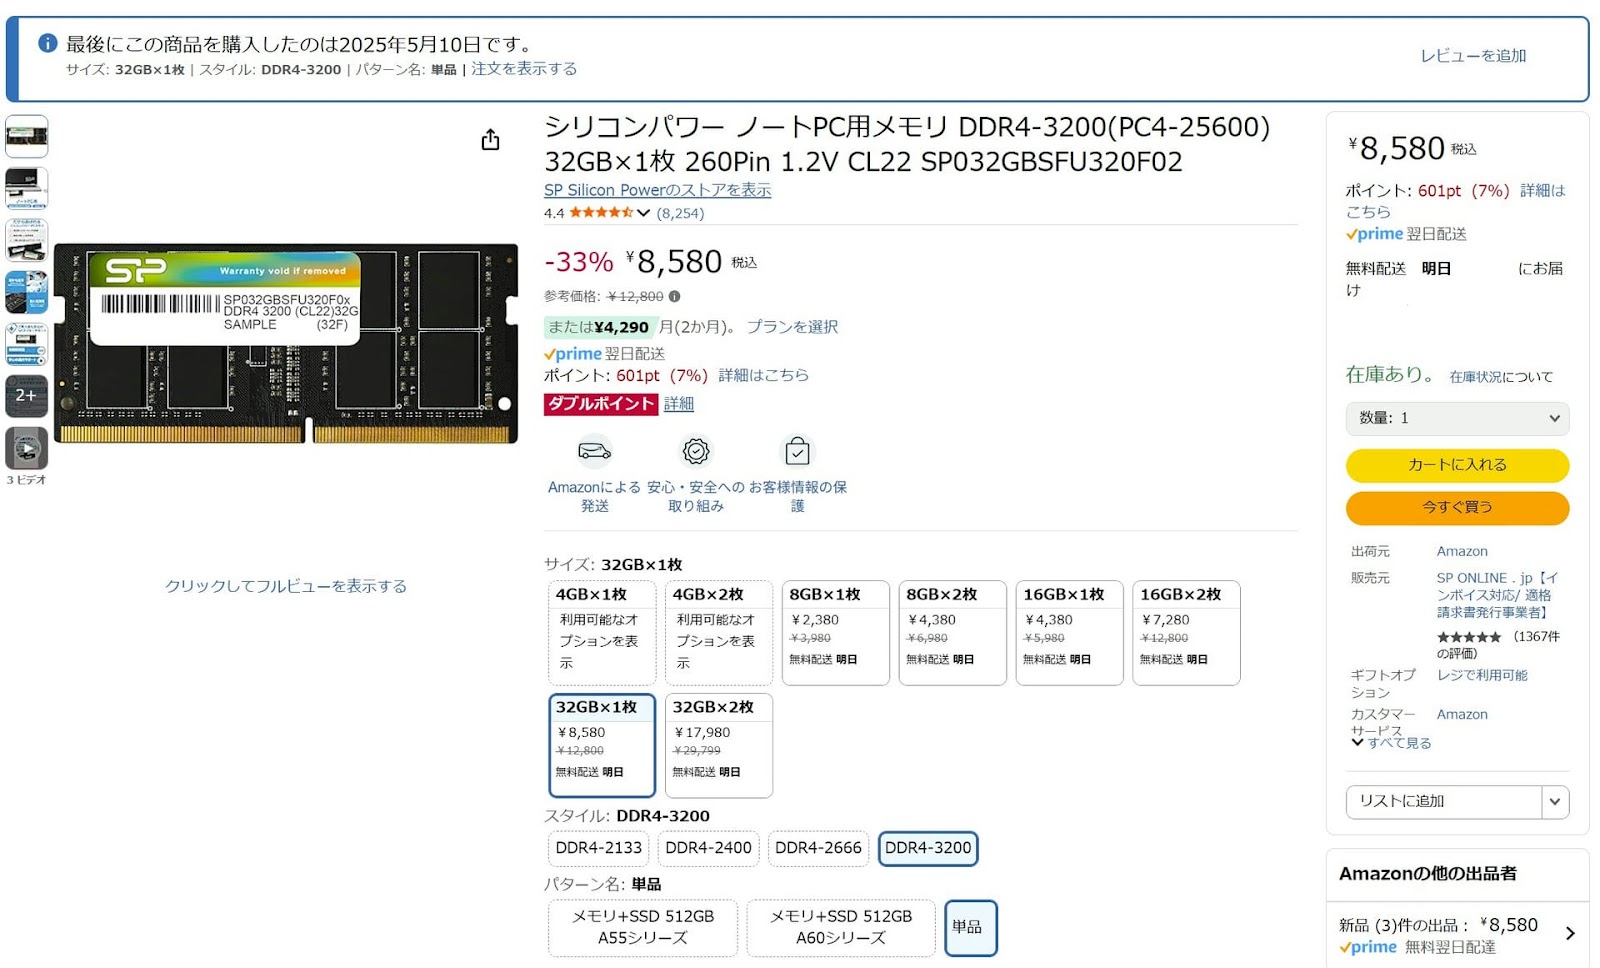
Task: Select the 8GB×1枚 size option
Action: click(x=836, y=632)
